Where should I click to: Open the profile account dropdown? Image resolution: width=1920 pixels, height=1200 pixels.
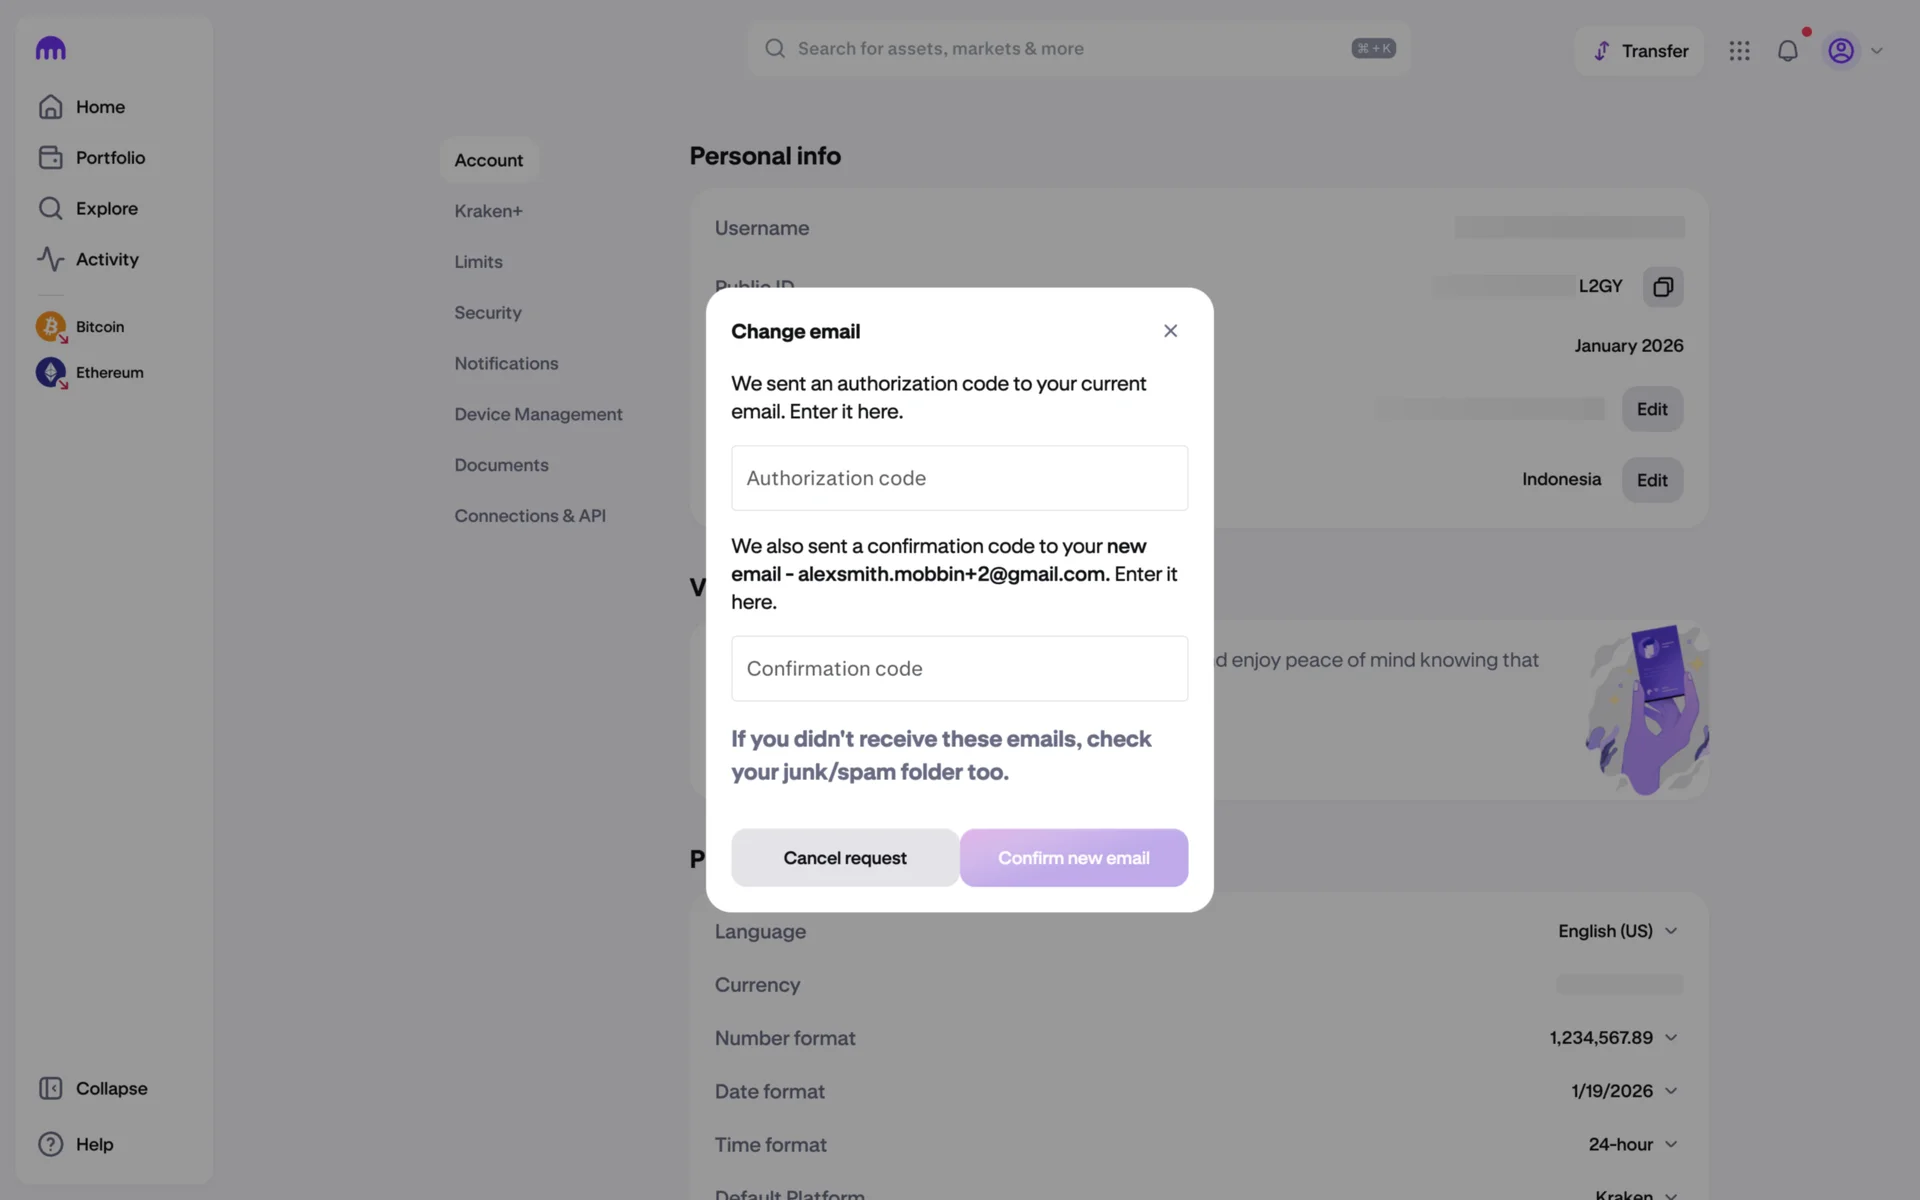(x=1854, y=51)
